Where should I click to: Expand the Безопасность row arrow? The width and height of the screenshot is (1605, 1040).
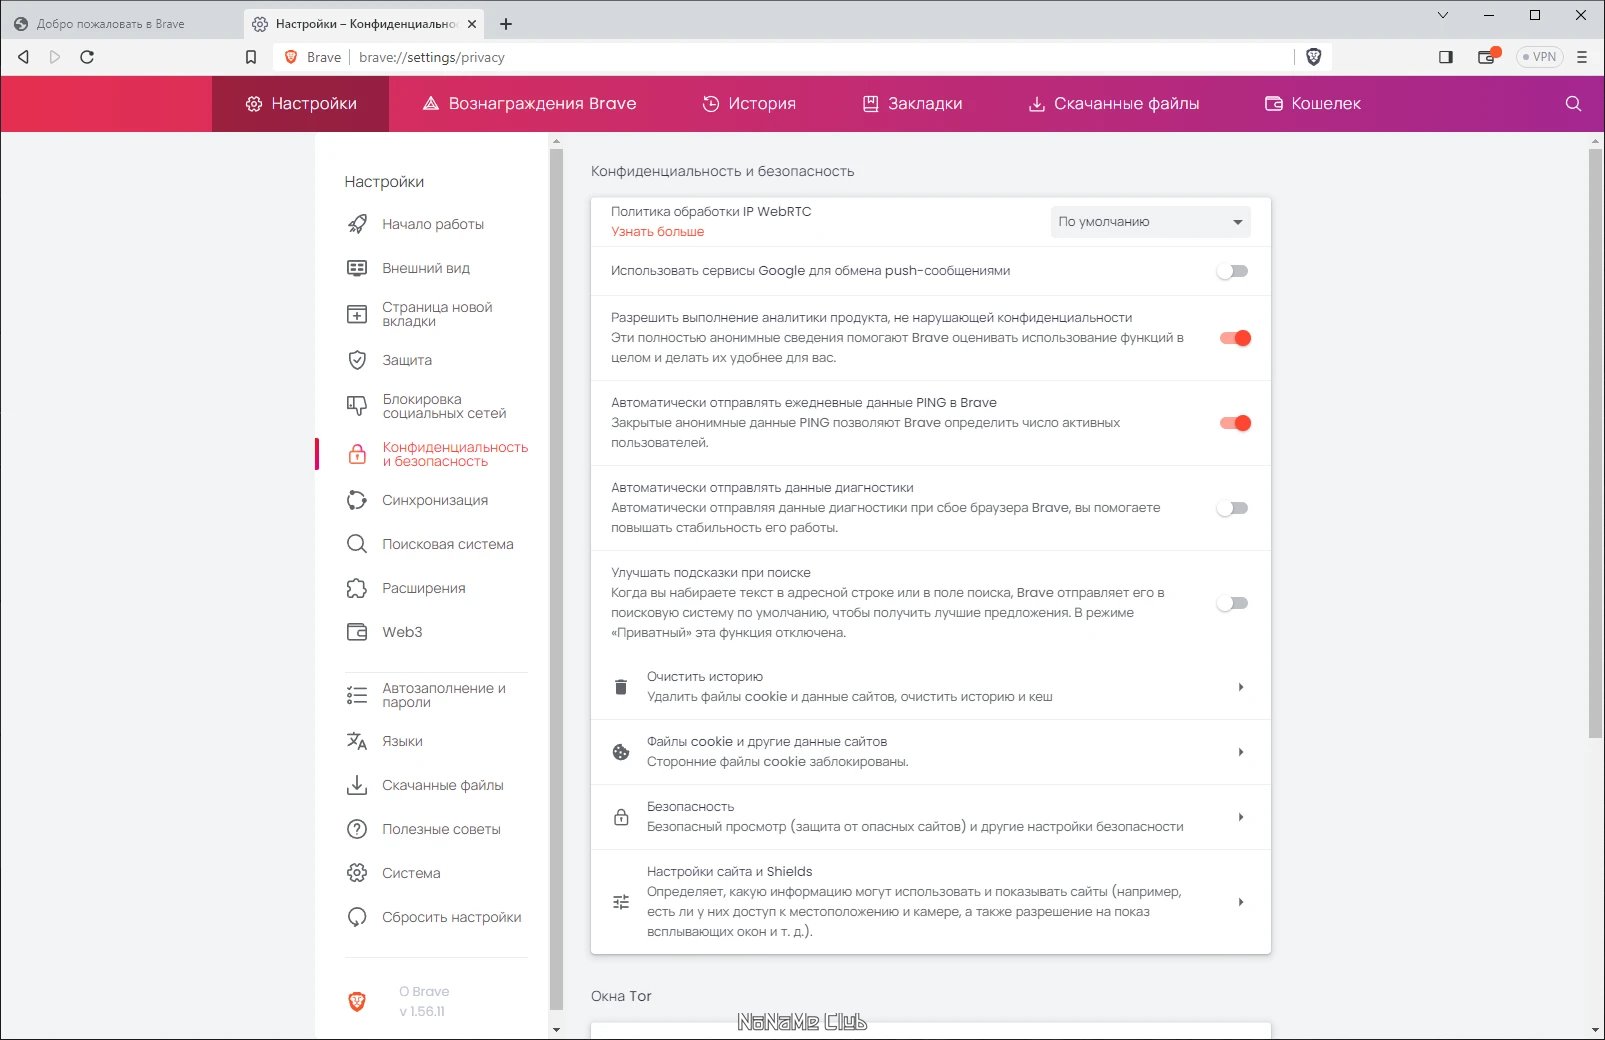pos(1241,817)
